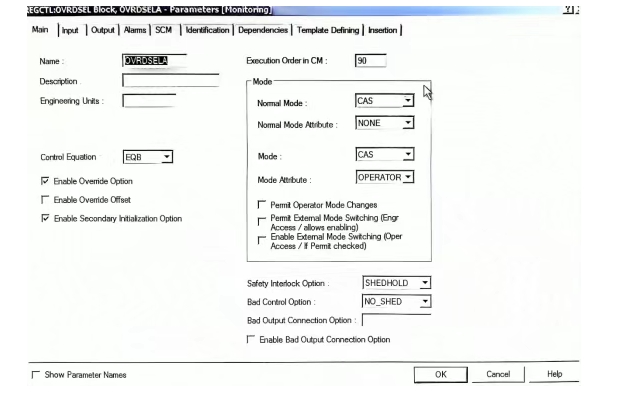Screen dimensions: 633x394
Task: Go to the Template Defining tab
Action: (327, 30)
